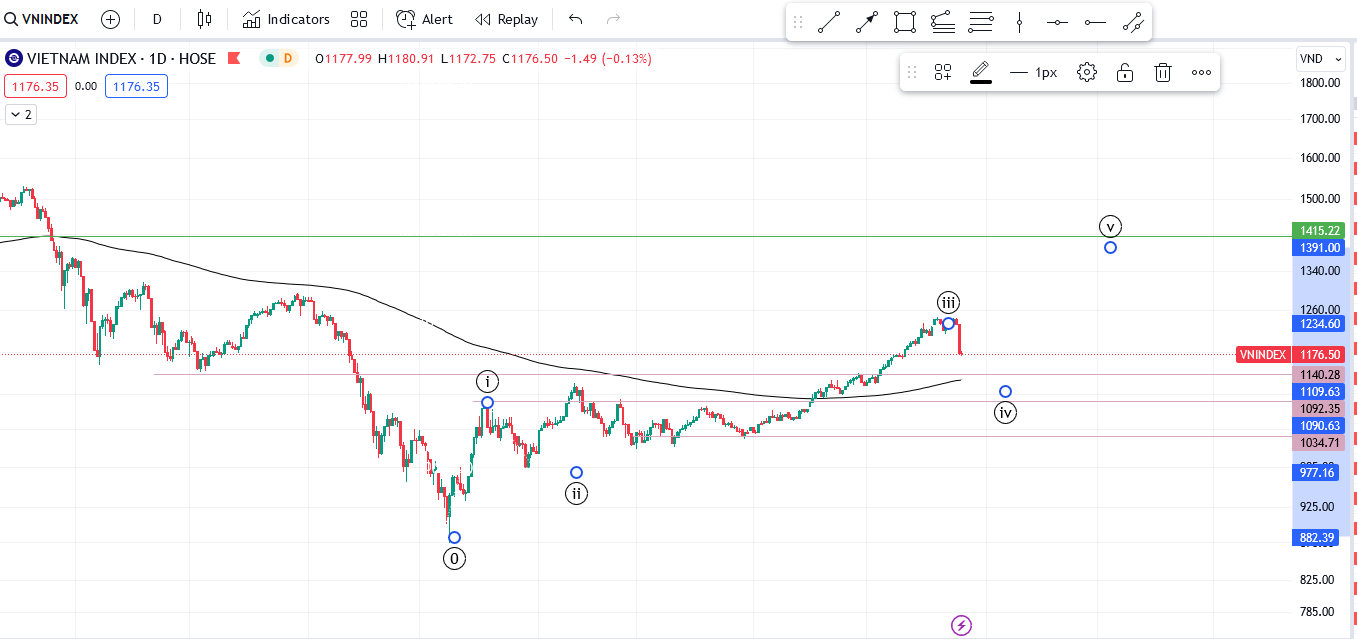This screenshot has width=1357, height=639.
Task: Click the 1092.35 price axis label
Action: coord(1318,408)
